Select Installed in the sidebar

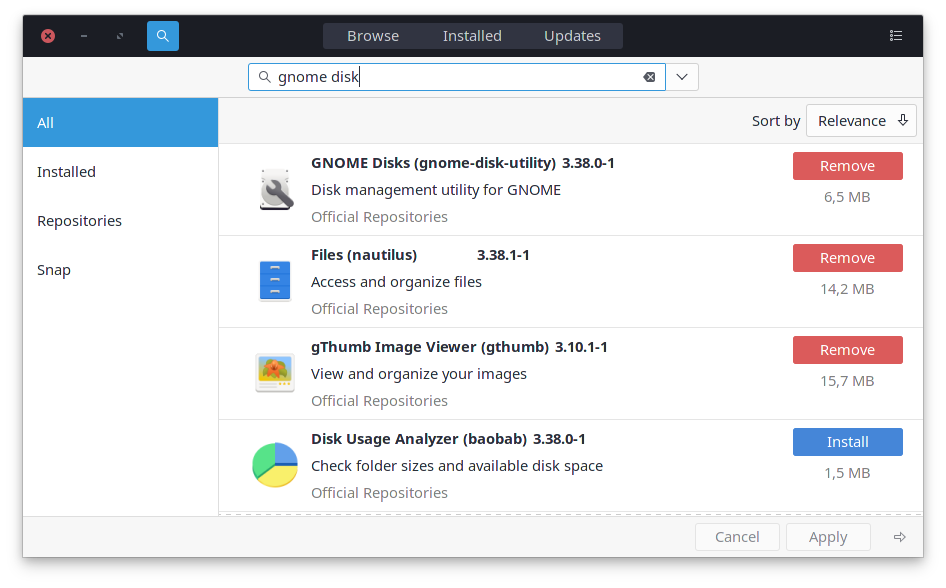(x=121, y=172)
